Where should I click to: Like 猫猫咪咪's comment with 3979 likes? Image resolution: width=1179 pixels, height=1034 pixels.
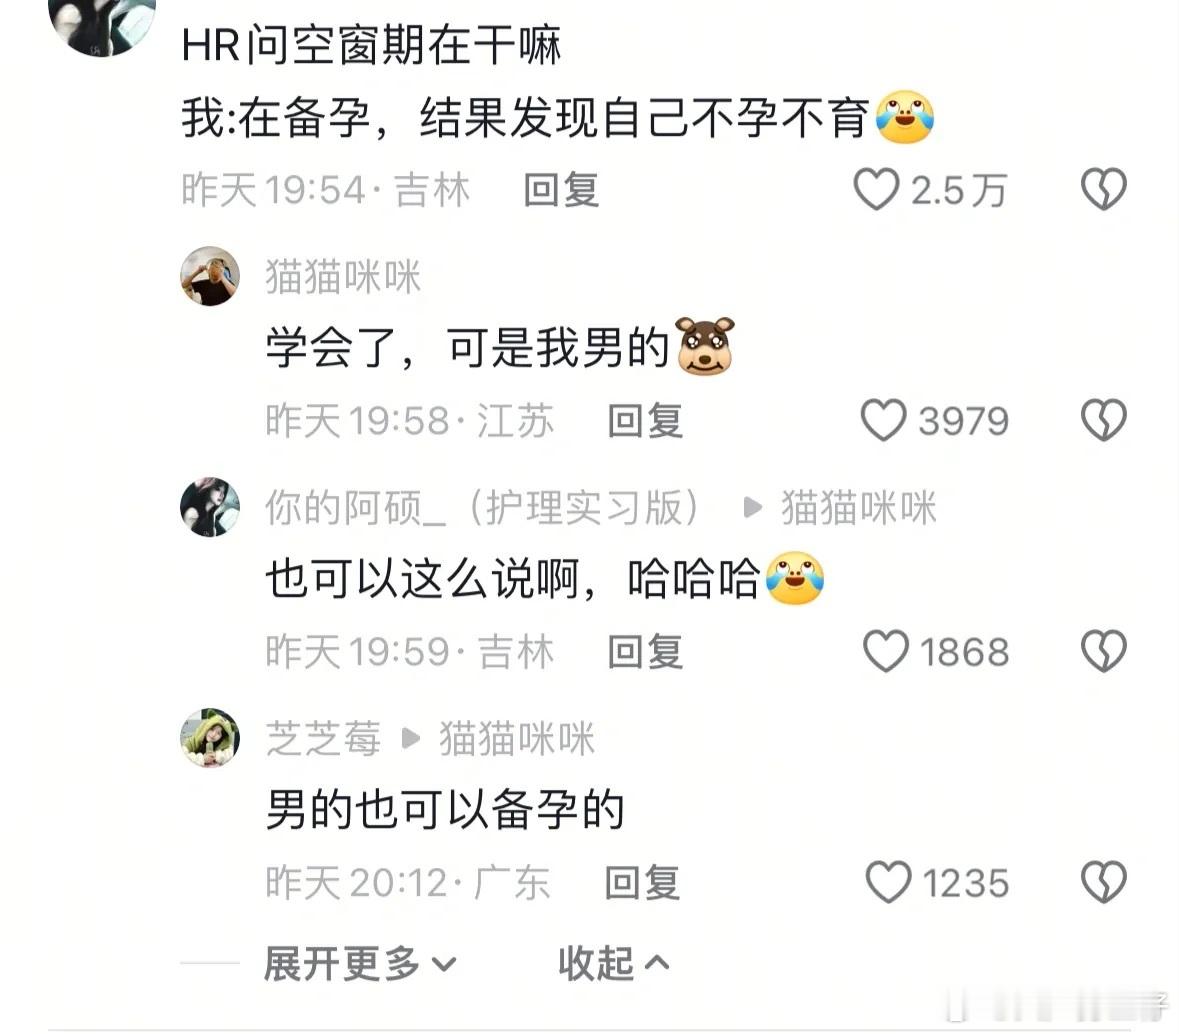click(883, 420)
